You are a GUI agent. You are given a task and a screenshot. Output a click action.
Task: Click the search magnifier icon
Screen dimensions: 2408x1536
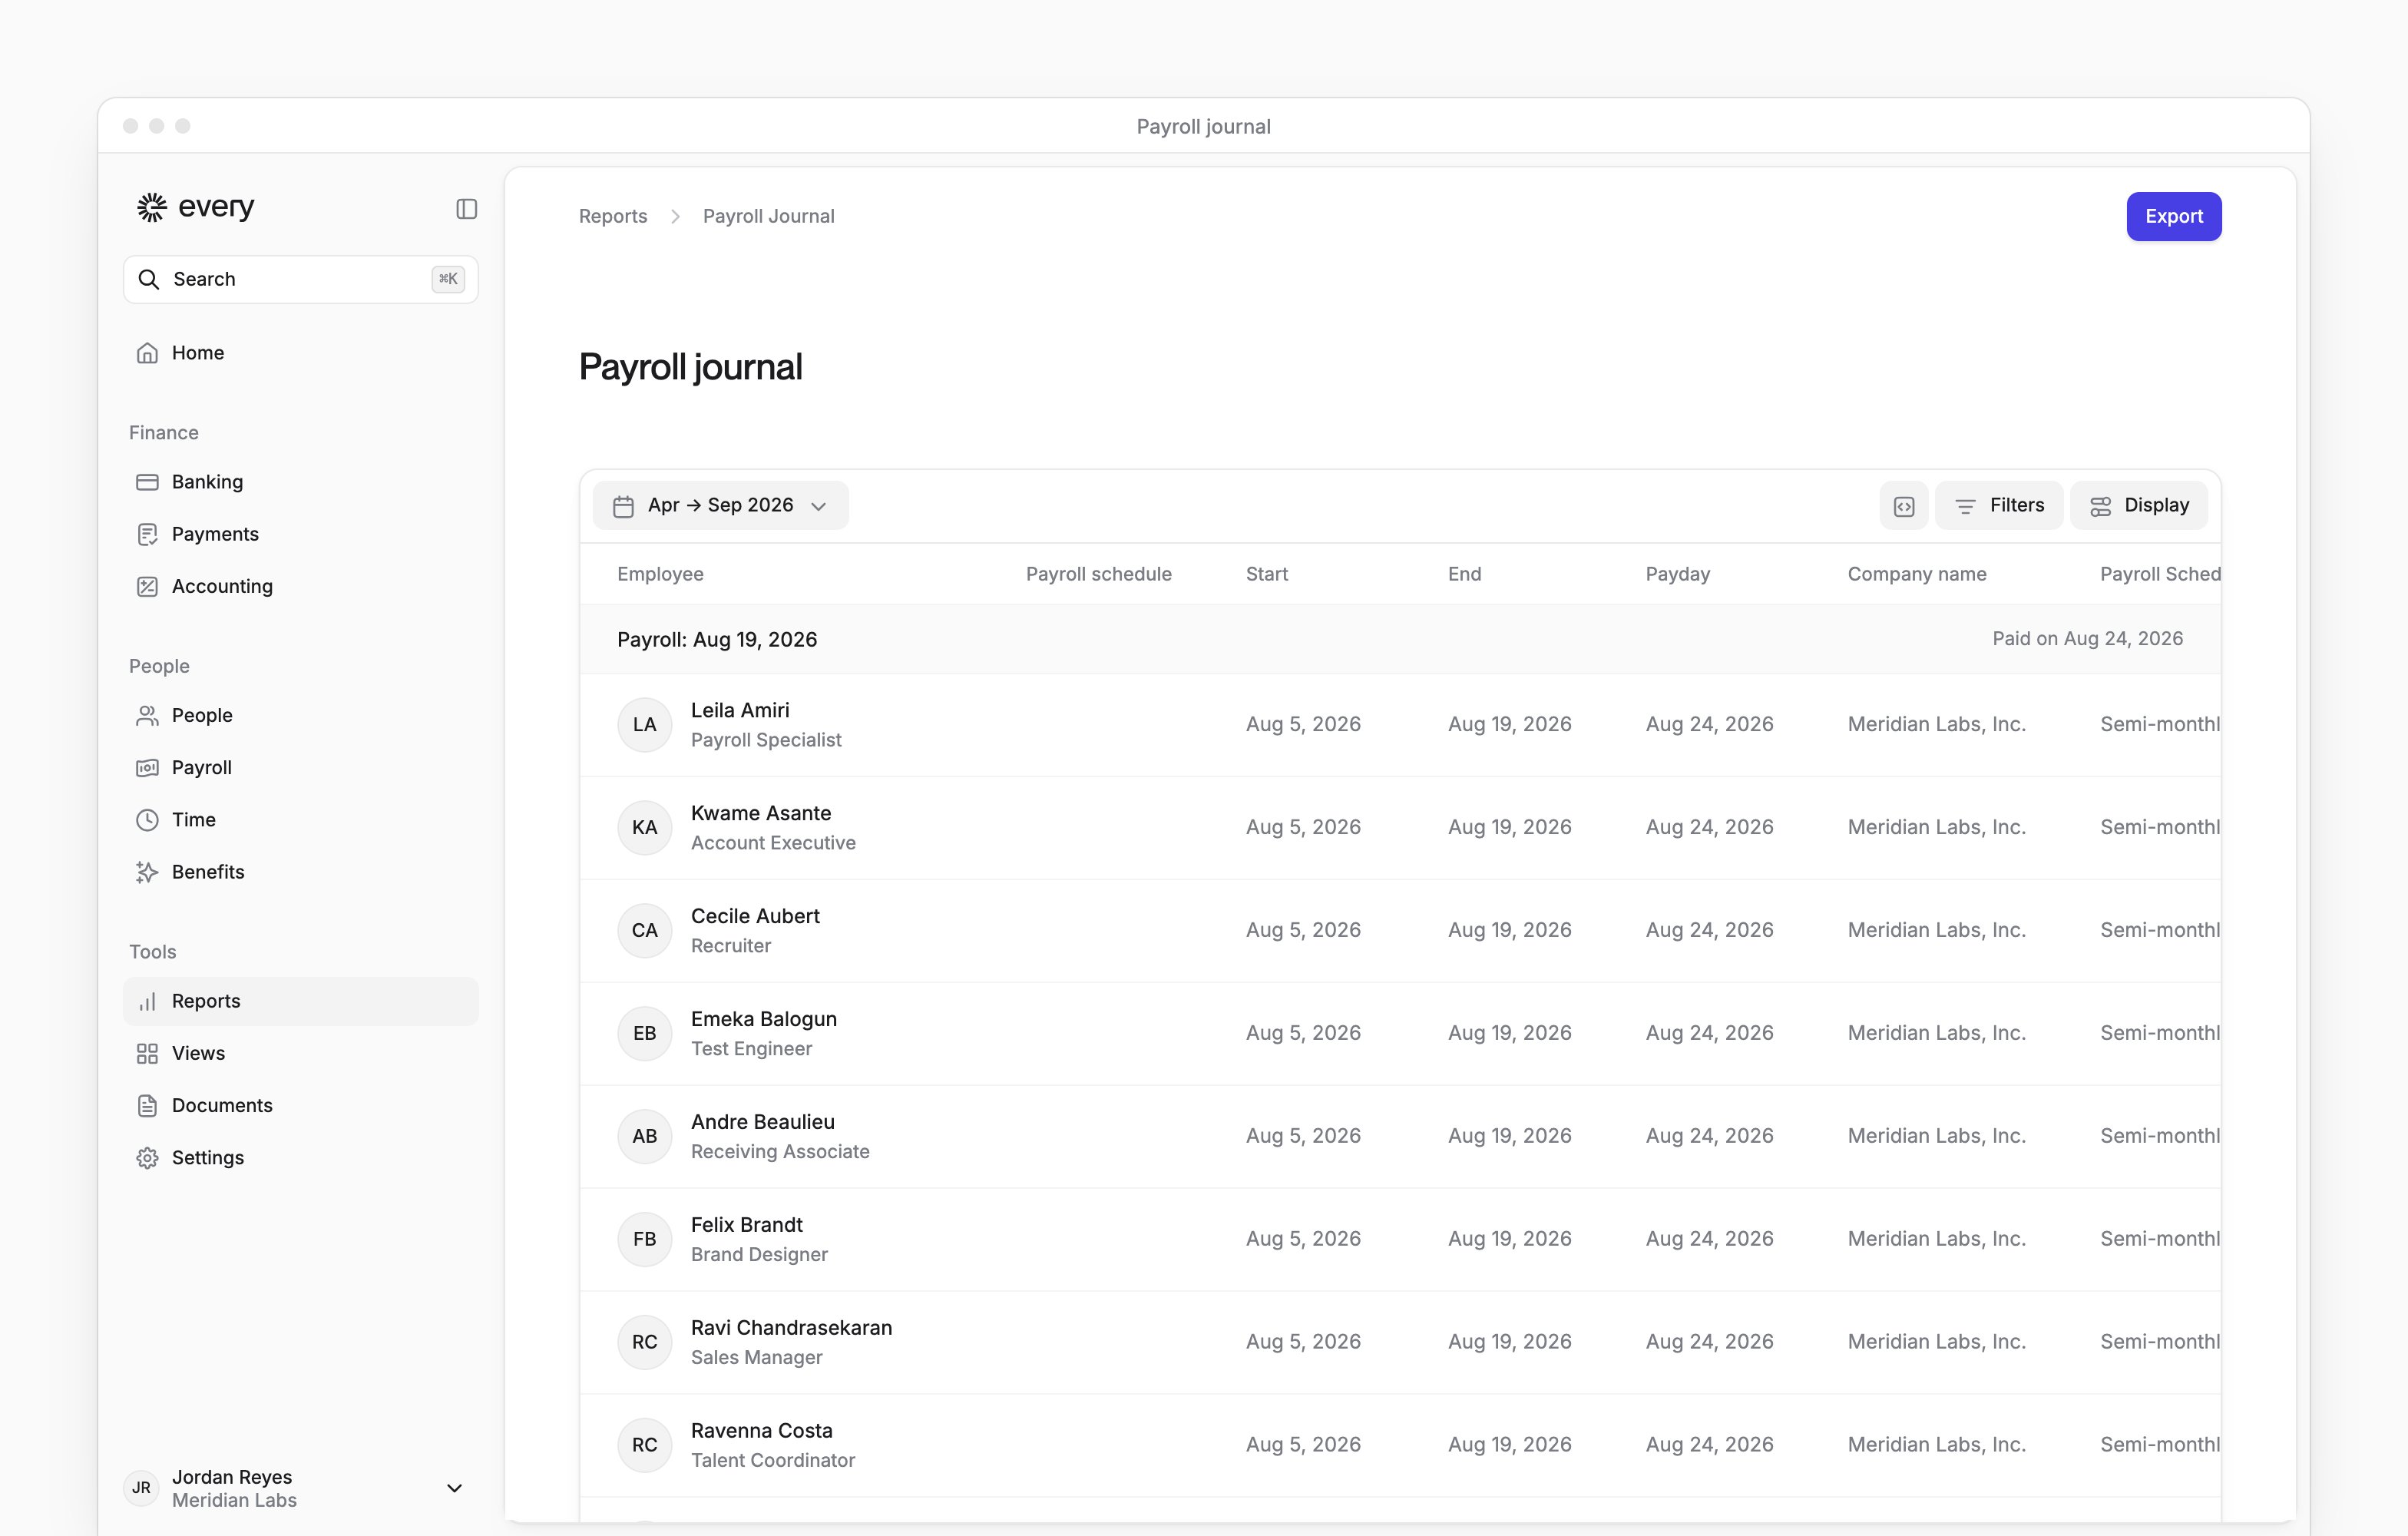149,279
